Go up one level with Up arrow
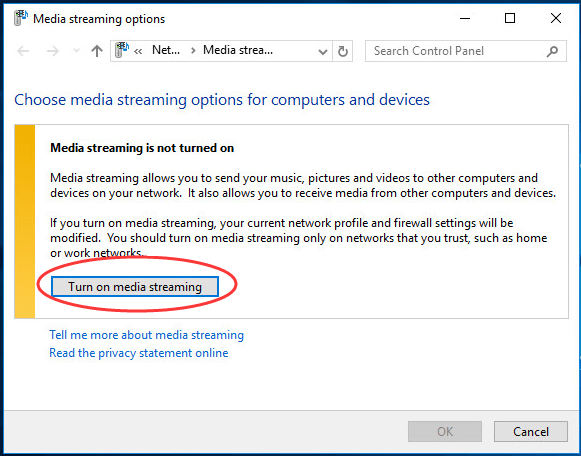Screen dimensions: 581x456 click(x=97, y=51)
